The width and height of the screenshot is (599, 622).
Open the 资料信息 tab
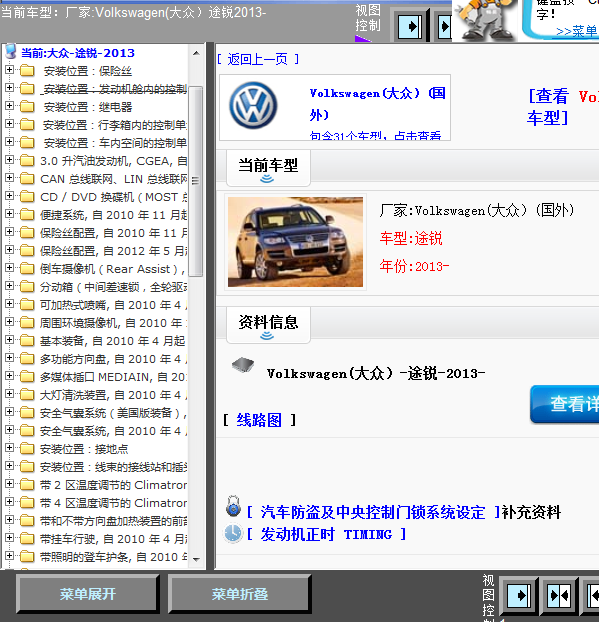coord(268,325)
